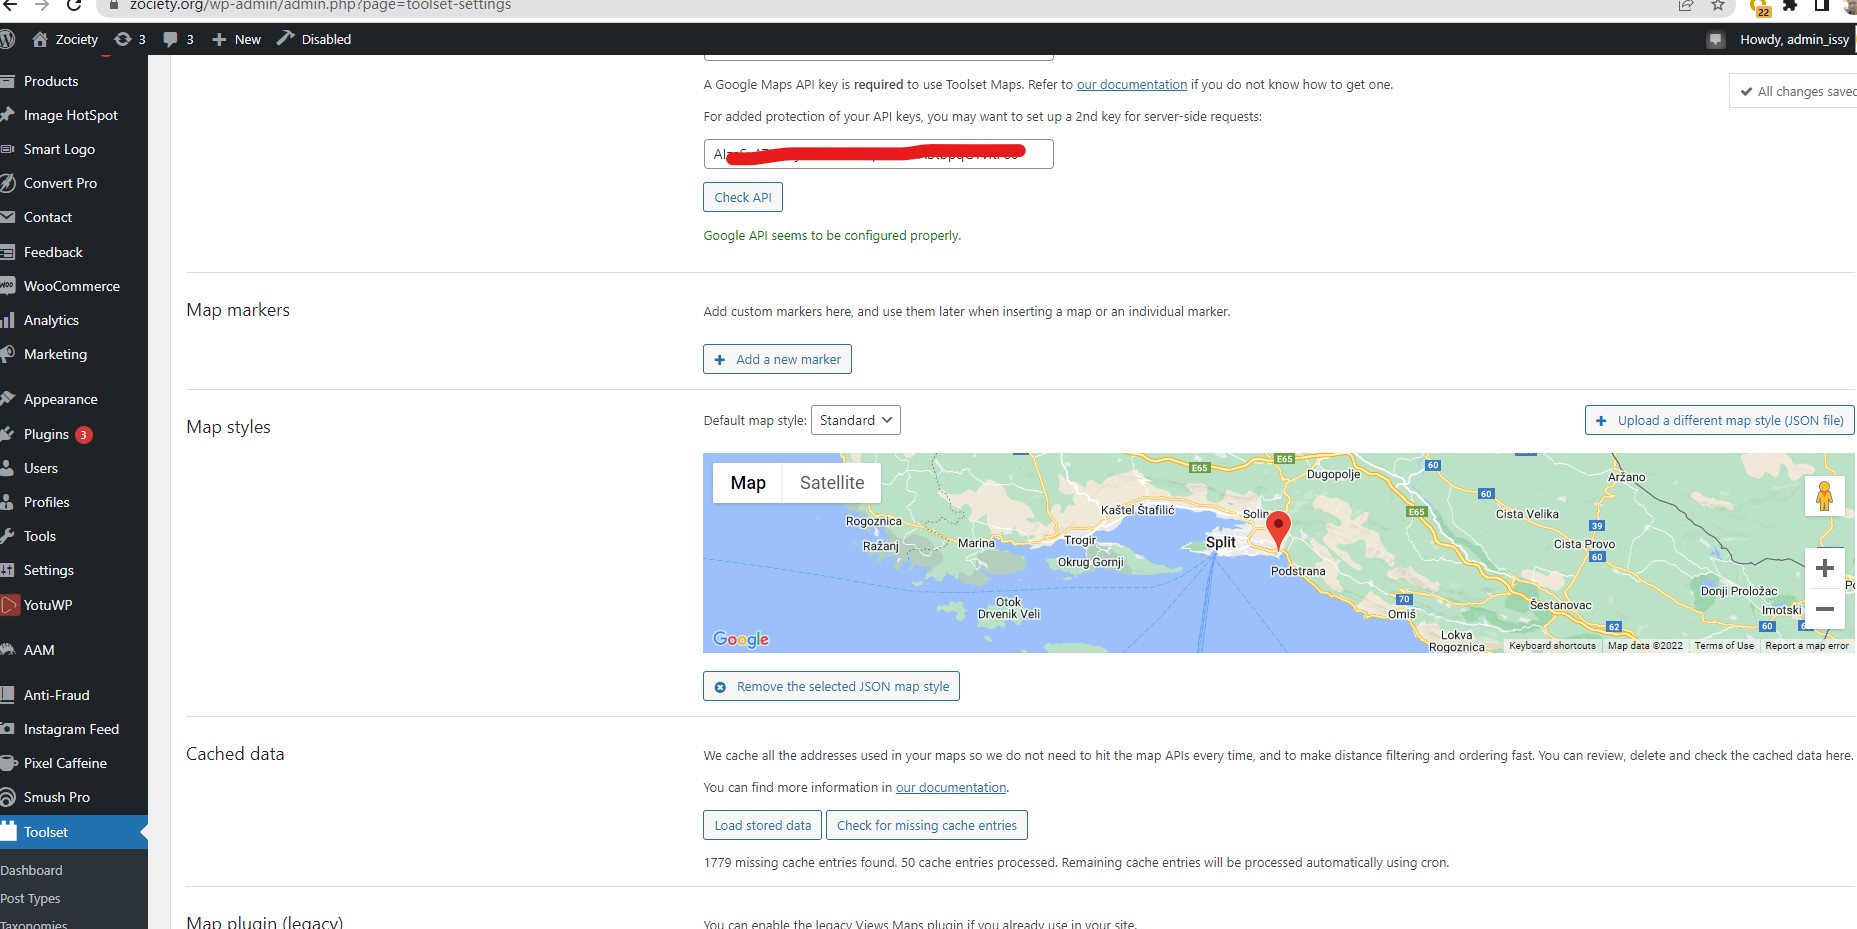Open the updates icon showing 3
Image resolution: width=1857 pixels, height=929 pixels.
coord(130,39)
